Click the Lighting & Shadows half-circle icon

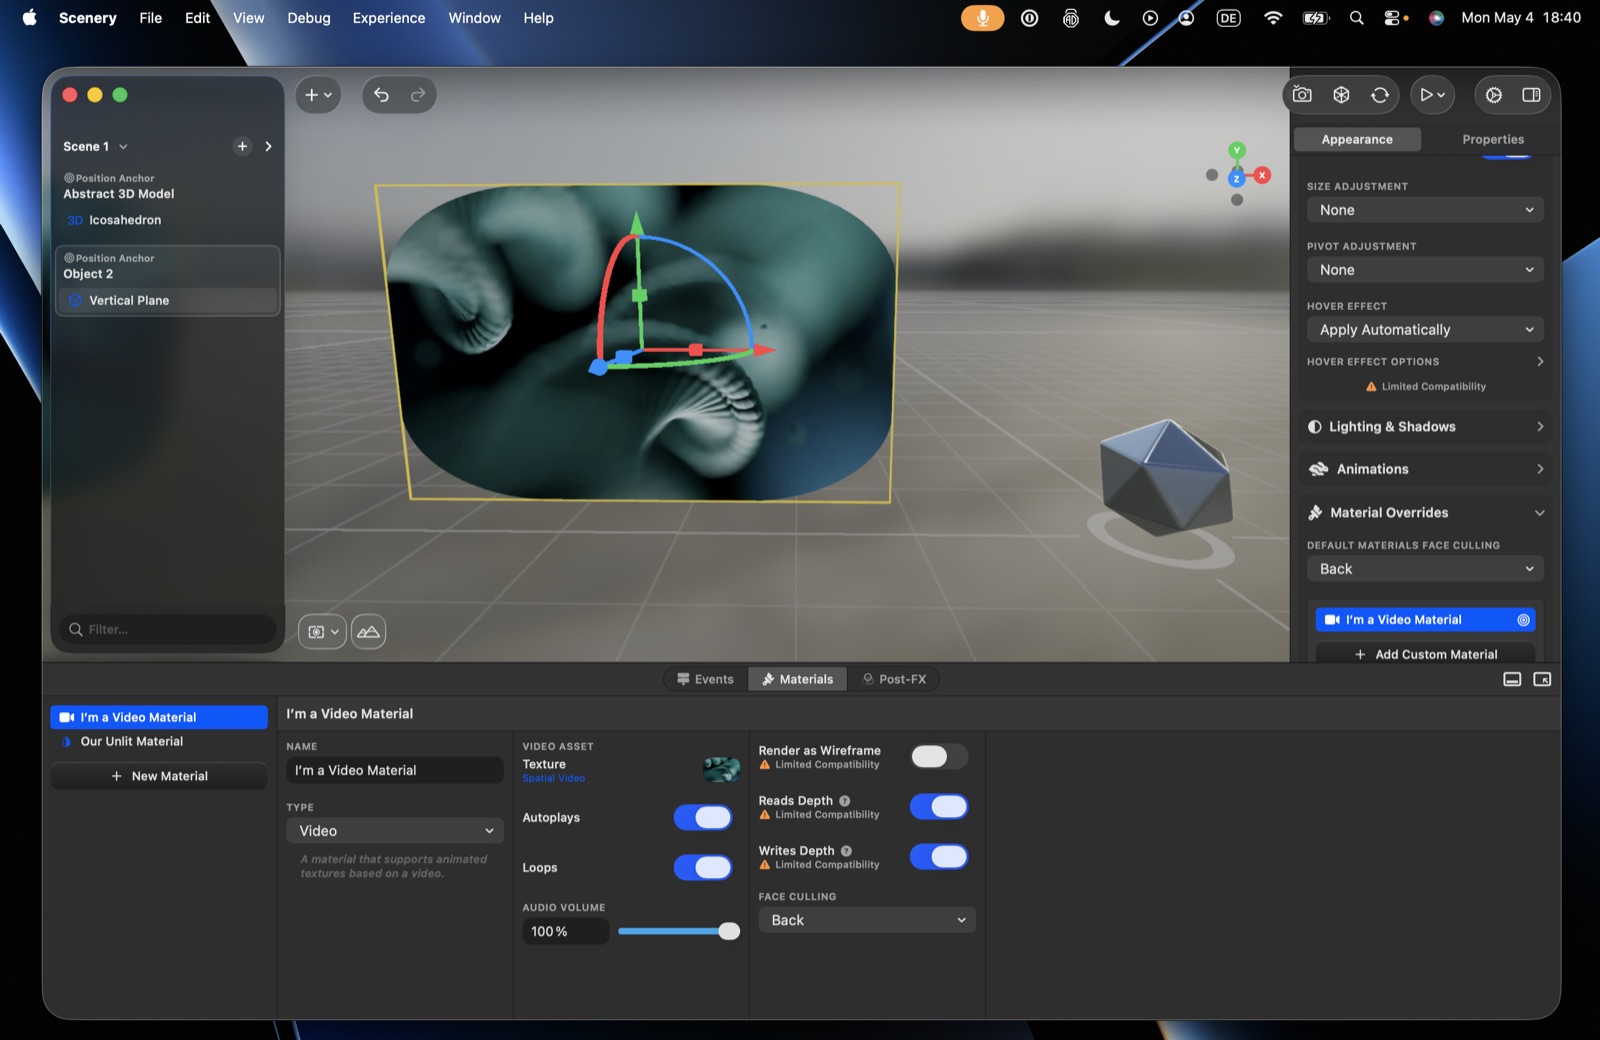1314,427
